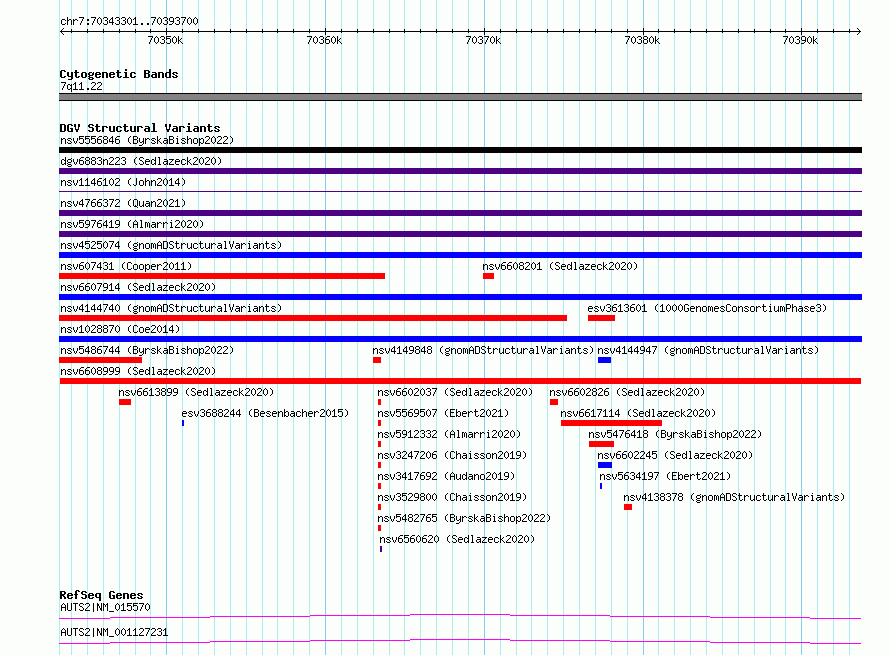Click the nsv4149848 gnomADStructuralVariants label
Image resolution: width=890 pixels, height=655 pixels.
(x=483, y=350)
